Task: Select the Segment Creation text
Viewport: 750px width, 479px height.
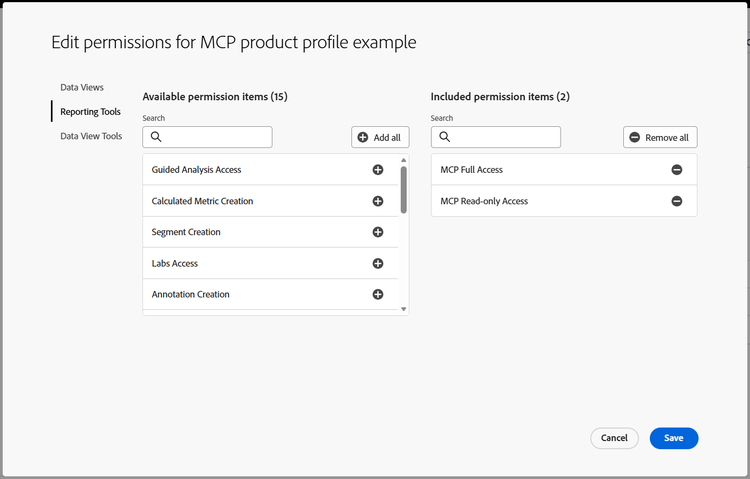Action: tap(186, 232)
